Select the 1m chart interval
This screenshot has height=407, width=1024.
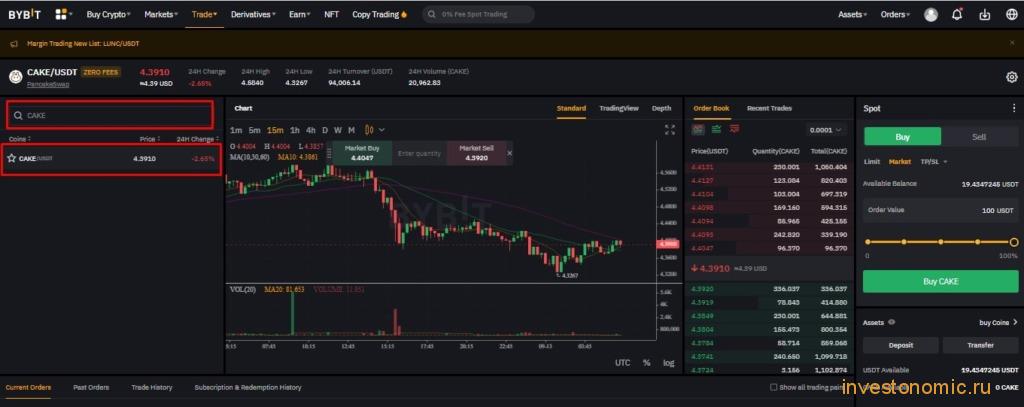click(x=236, y=130)
